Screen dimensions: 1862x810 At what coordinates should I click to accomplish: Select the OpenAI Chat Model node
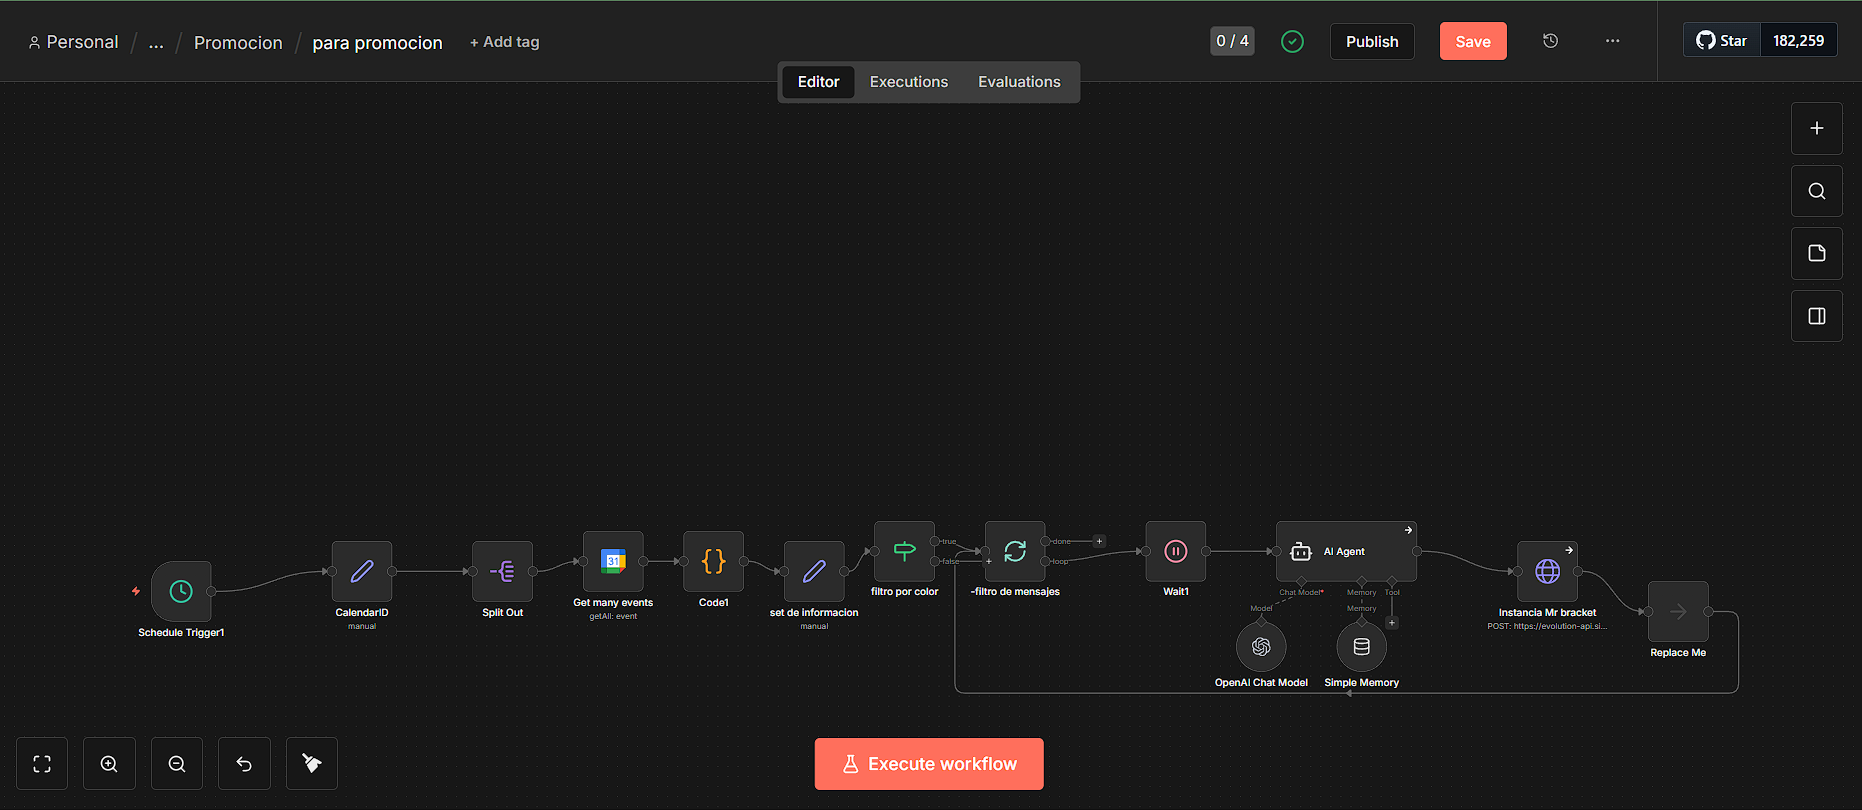pyautogui.click(x=1261, y=647)
